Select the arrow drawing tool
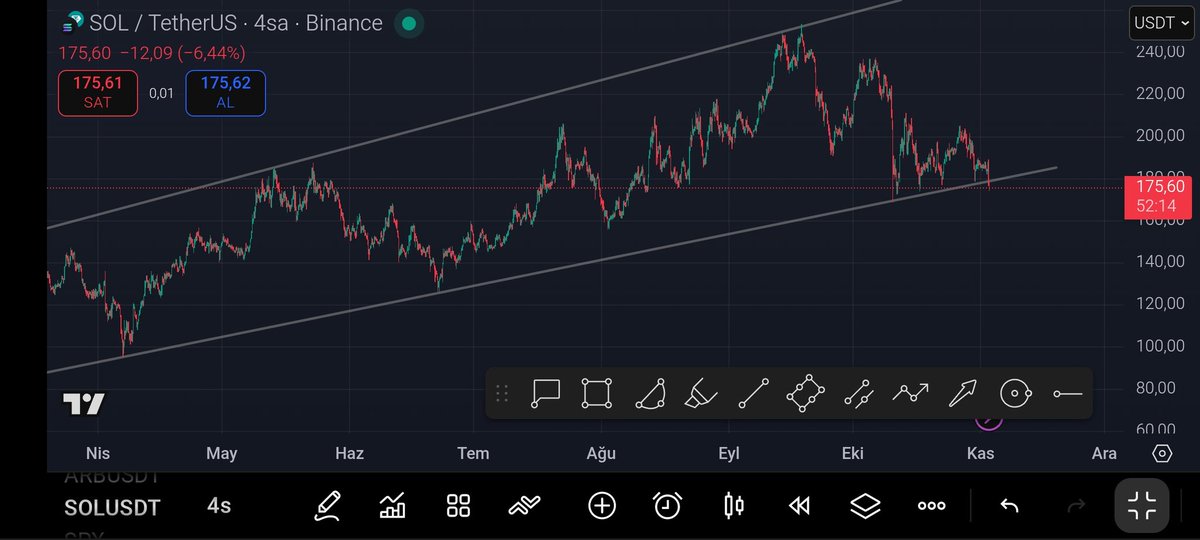1200x540 pixels. (962, 393)
